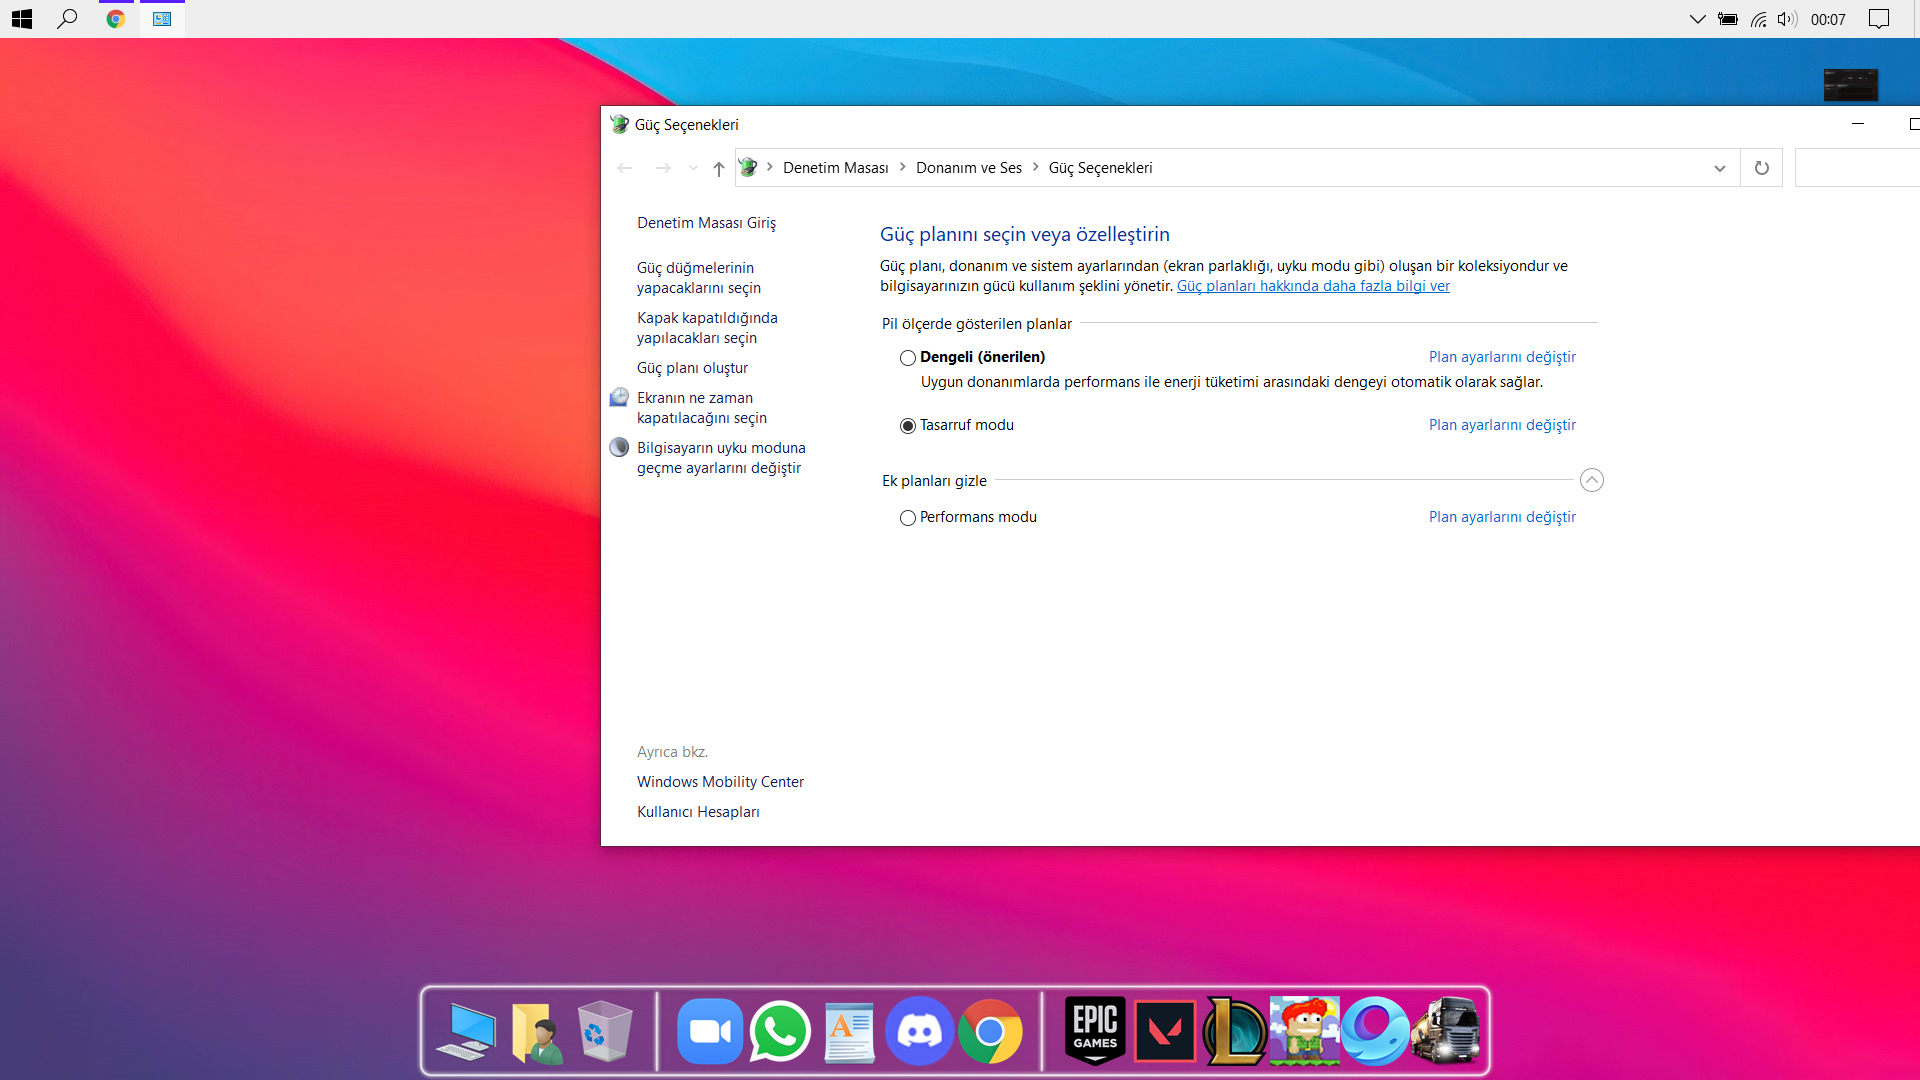This screenshot has height=1080, width=1920.
Task: Click the volume icon in system tray
Action: [x=1787, y=19]
